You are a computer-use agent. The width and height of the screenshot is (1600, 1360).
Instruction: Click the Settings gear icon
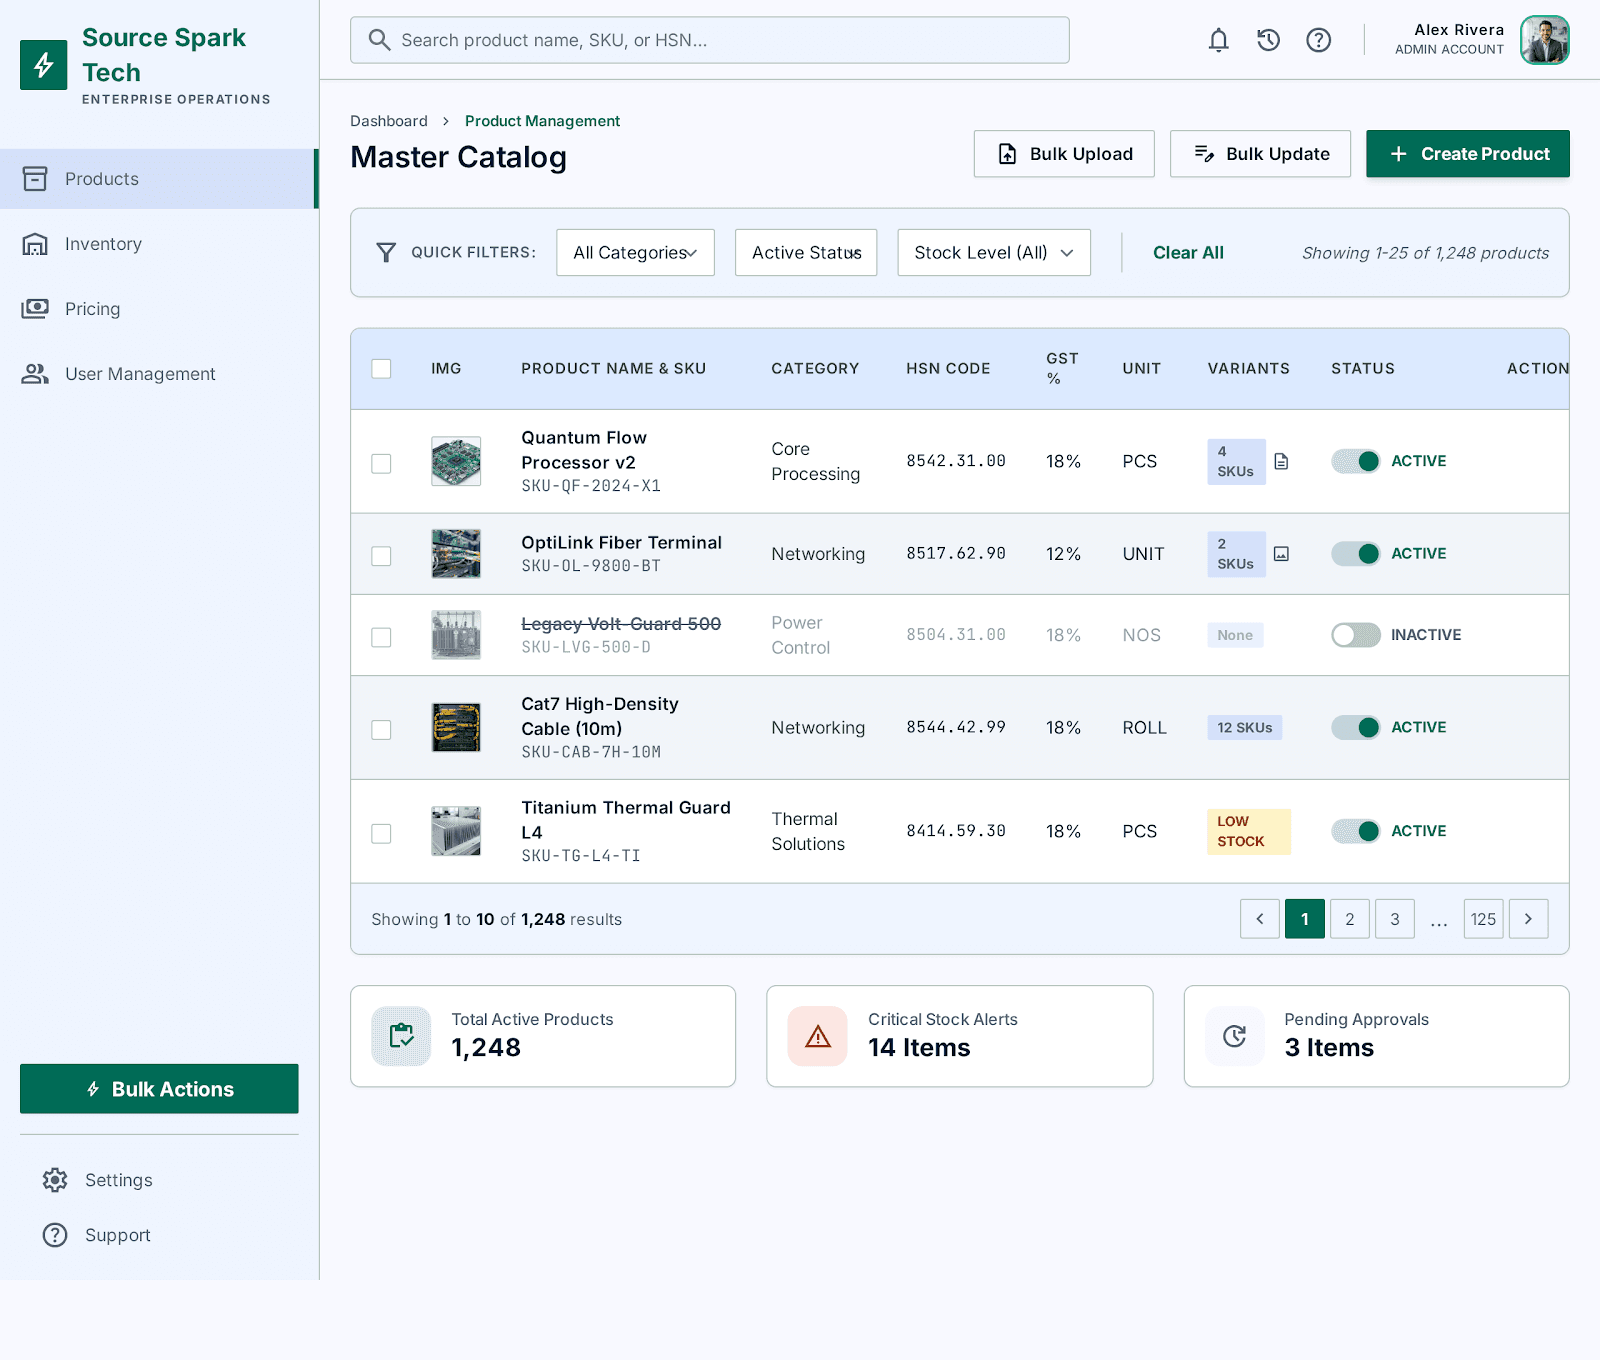click(55, 1180)
